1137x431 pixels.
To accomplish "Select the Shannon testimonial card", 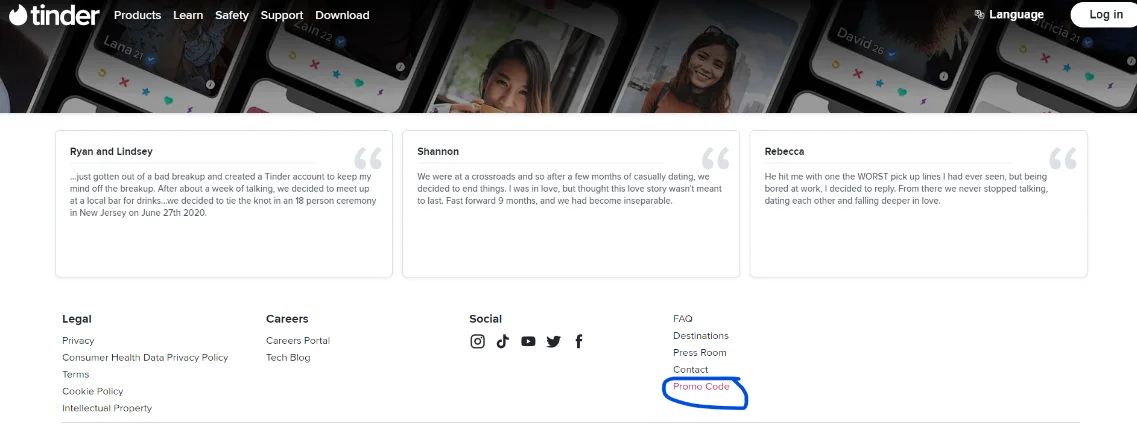I will pyautogui.click(x=571, y=204).
